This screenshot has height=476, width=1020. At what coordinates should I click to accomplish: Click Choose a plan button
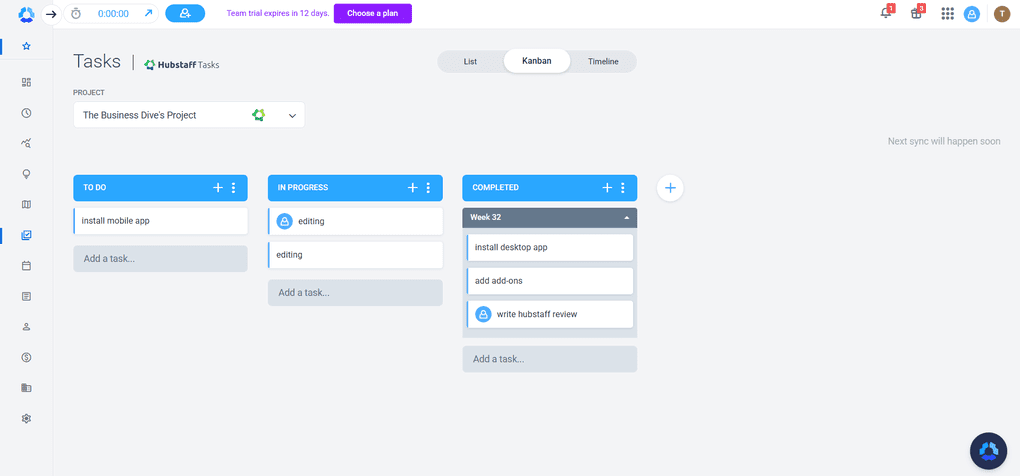[373, 13]
